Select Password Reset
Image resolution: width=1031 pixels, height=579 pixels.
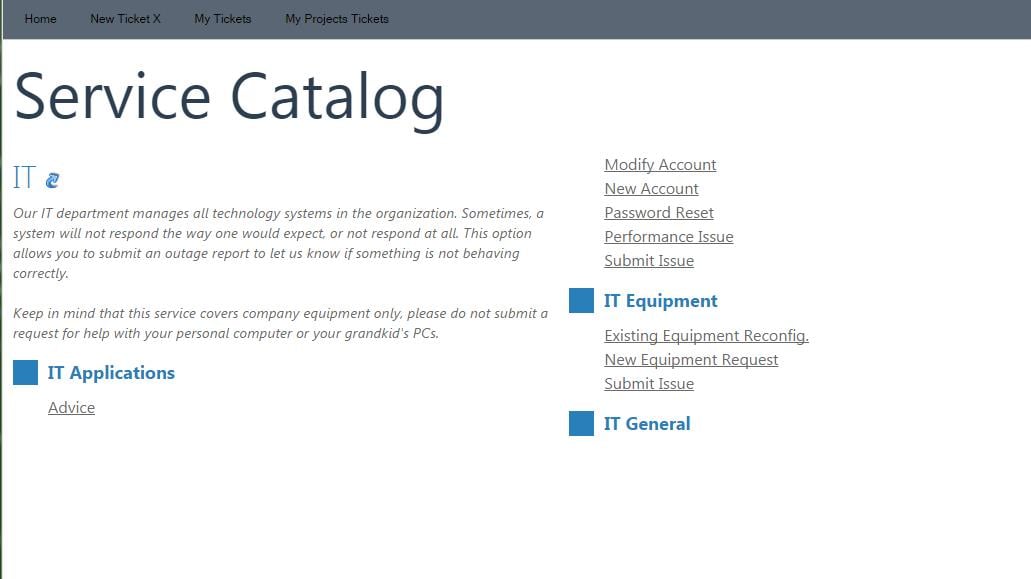point(658,212)
